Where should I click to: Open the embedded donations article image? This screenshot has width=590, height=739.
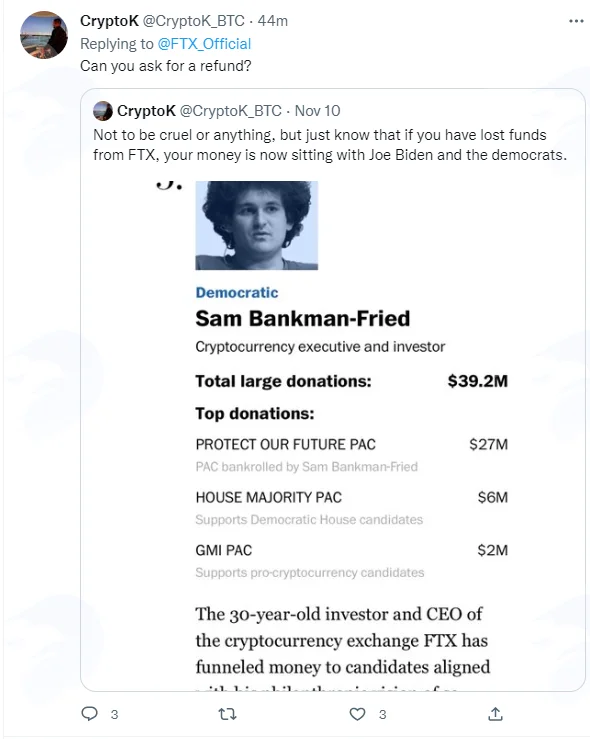(x=333, y=434)
